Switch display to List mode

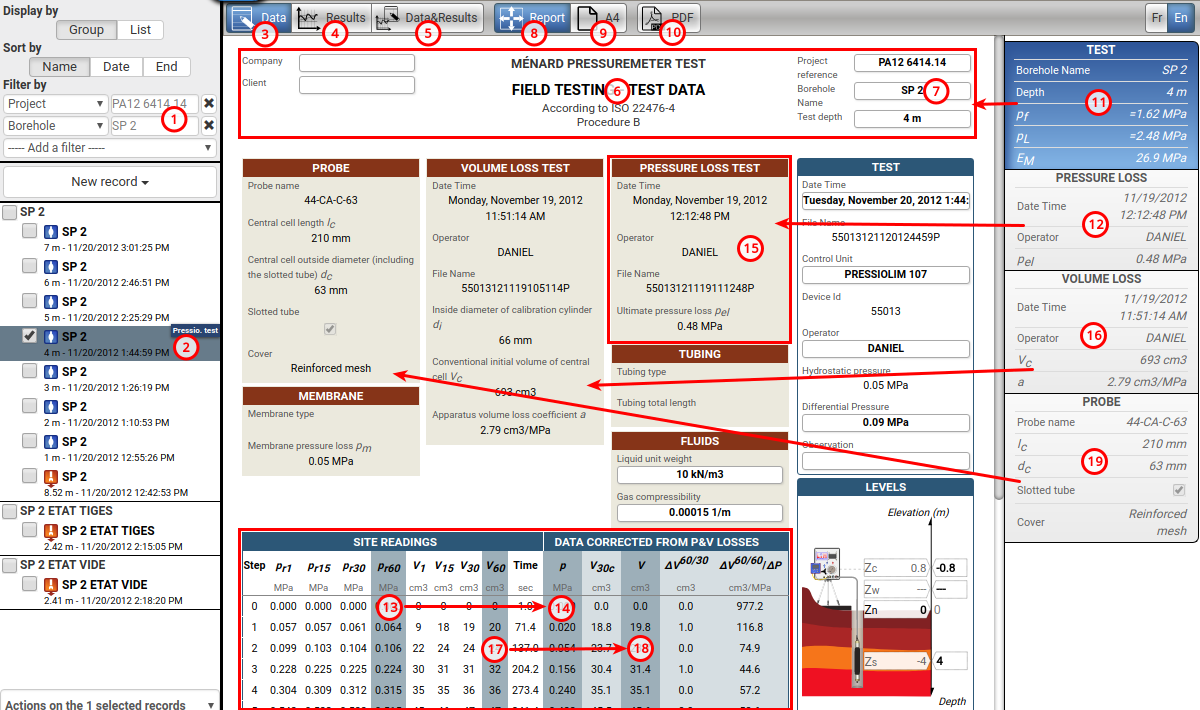[x=140, y=30]
